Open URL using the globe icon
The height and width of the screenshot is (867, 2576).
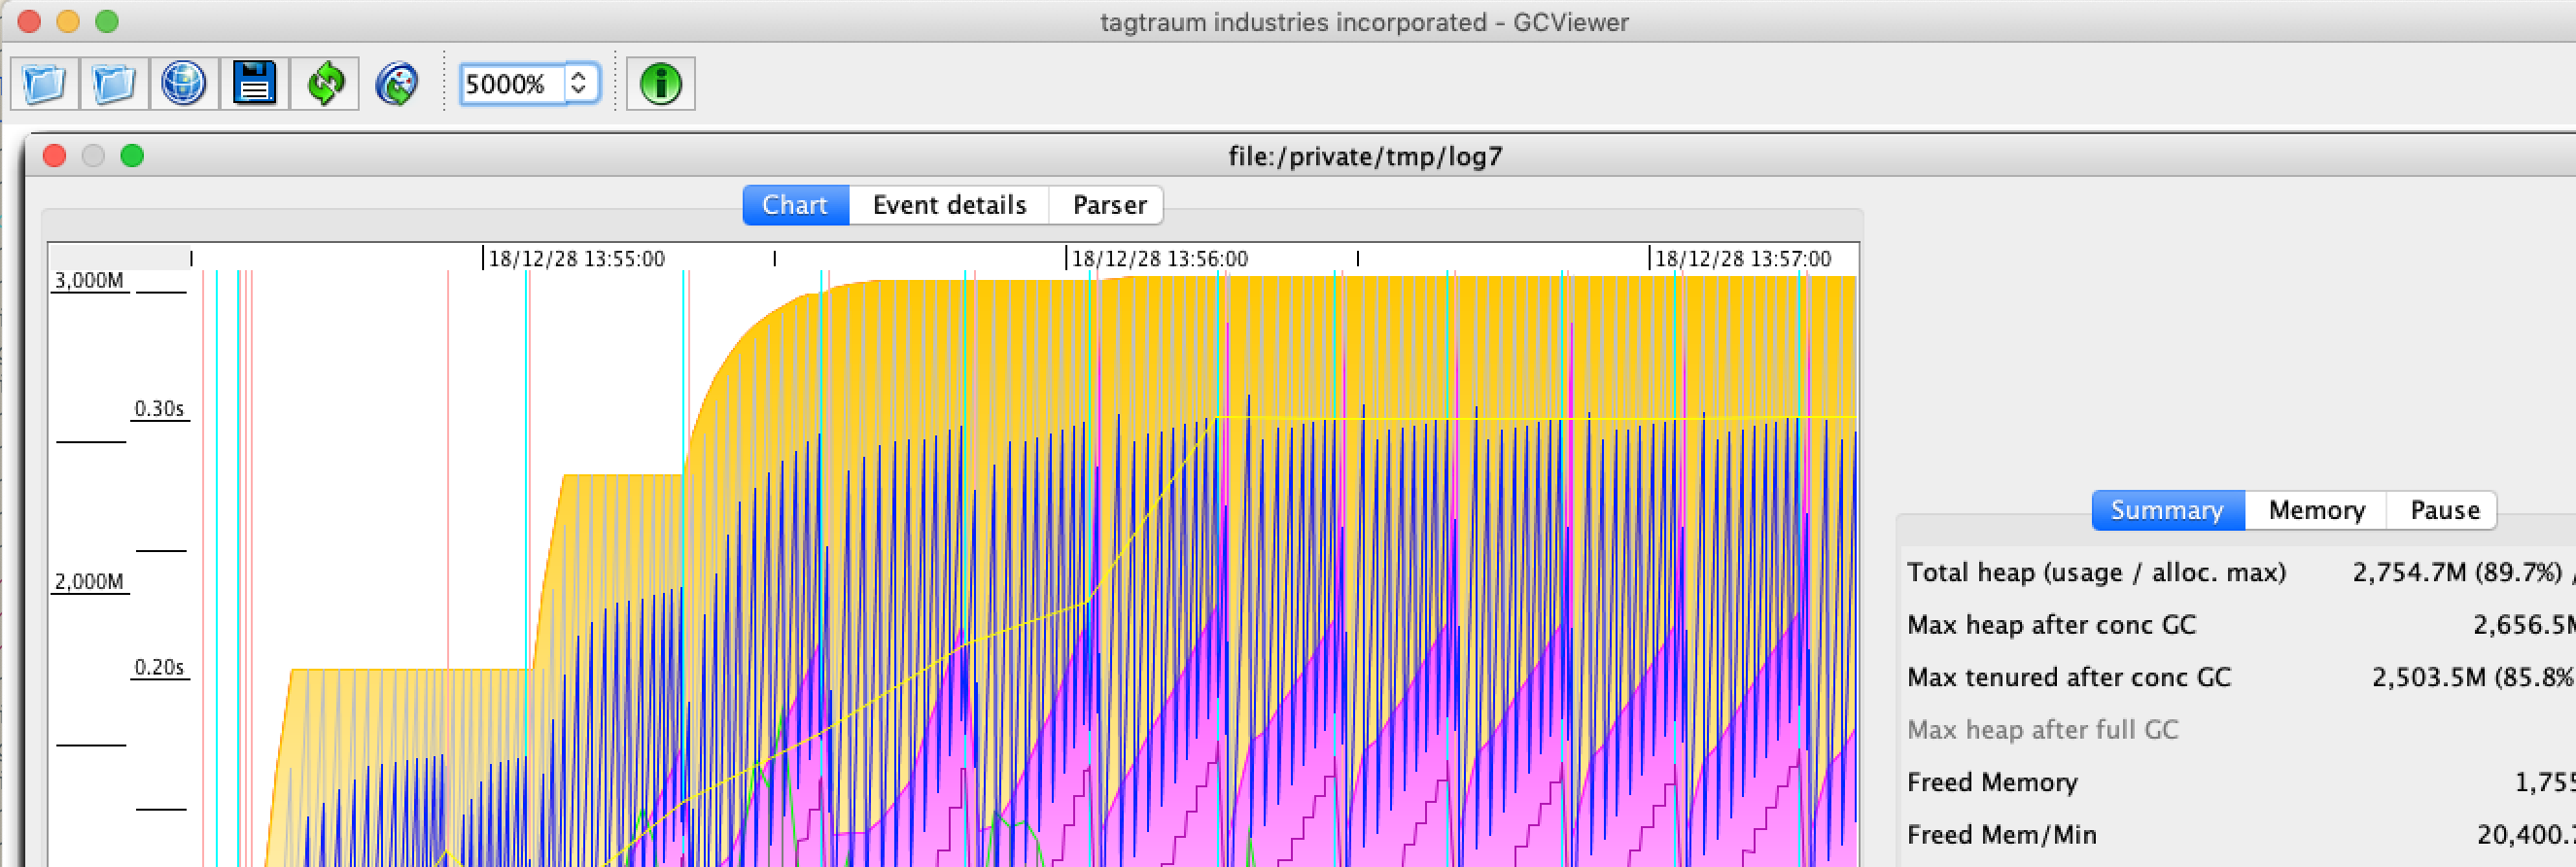coord(184,84)
